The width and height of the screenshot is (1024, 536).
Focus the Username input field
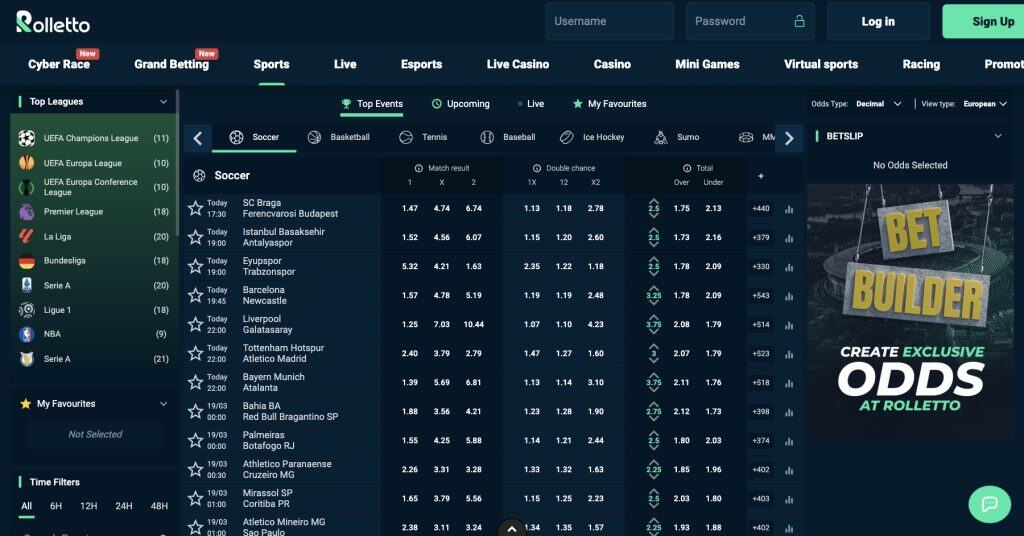click(x=609, y=22)
